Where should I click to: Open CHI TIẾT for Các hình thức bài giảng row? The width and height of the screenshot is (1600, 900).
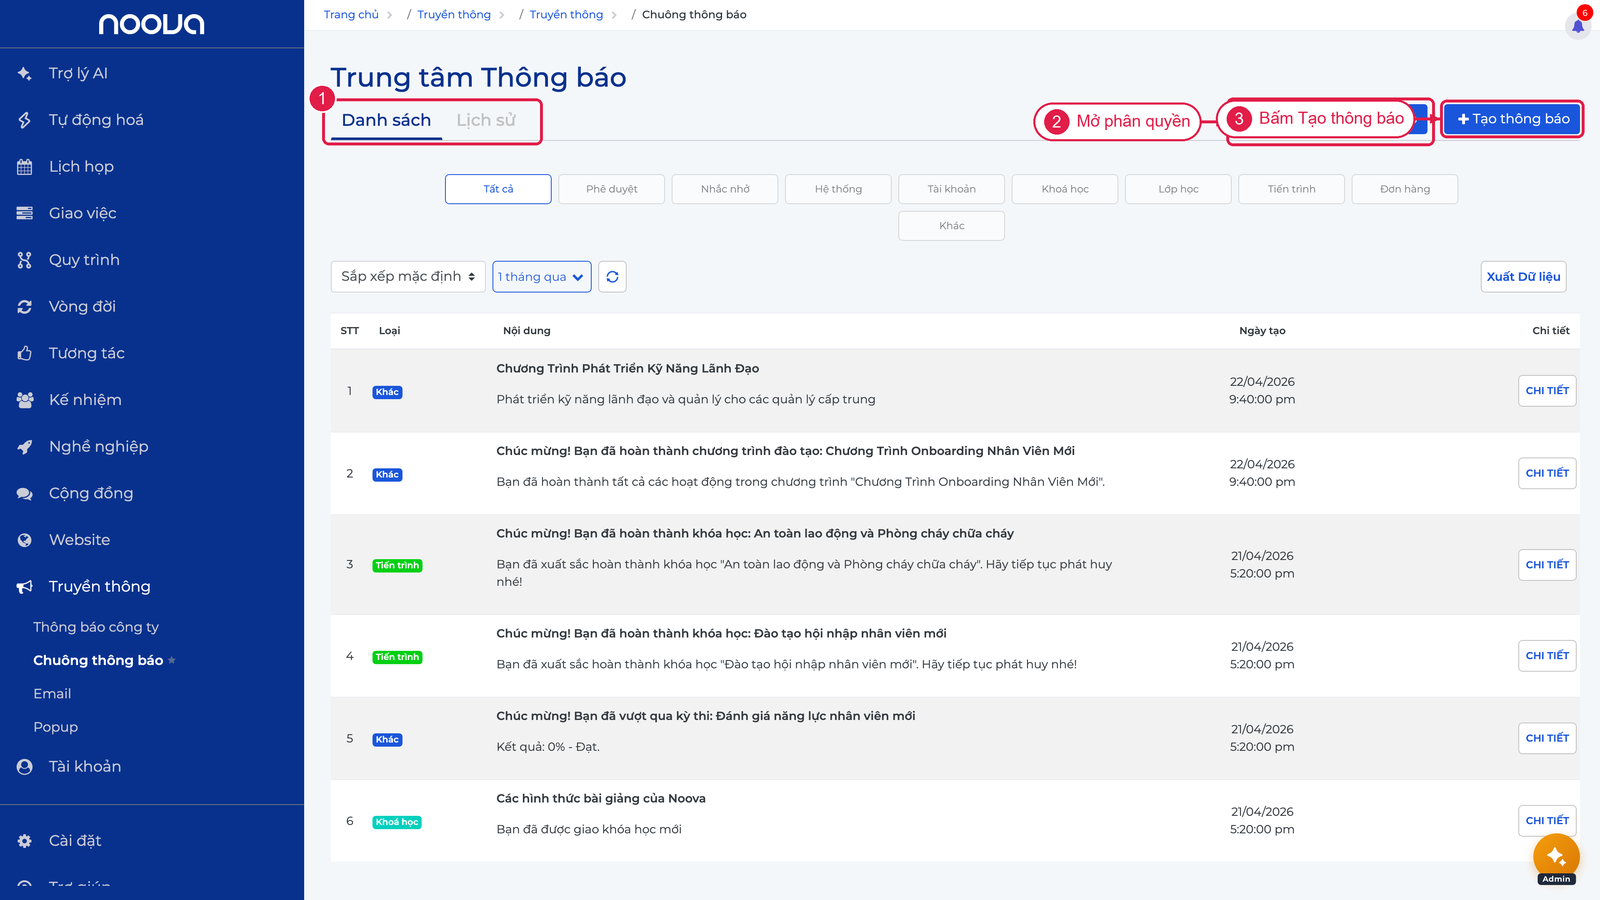click(x=1547, y=821)
